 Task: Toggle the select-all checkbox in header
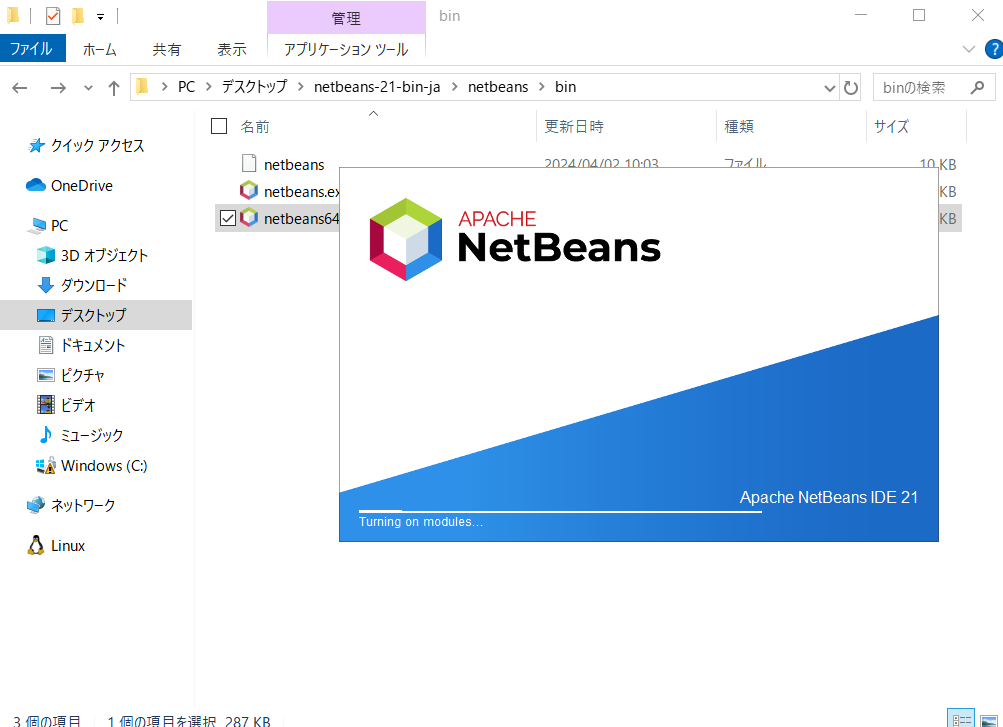tap(219, 126)
